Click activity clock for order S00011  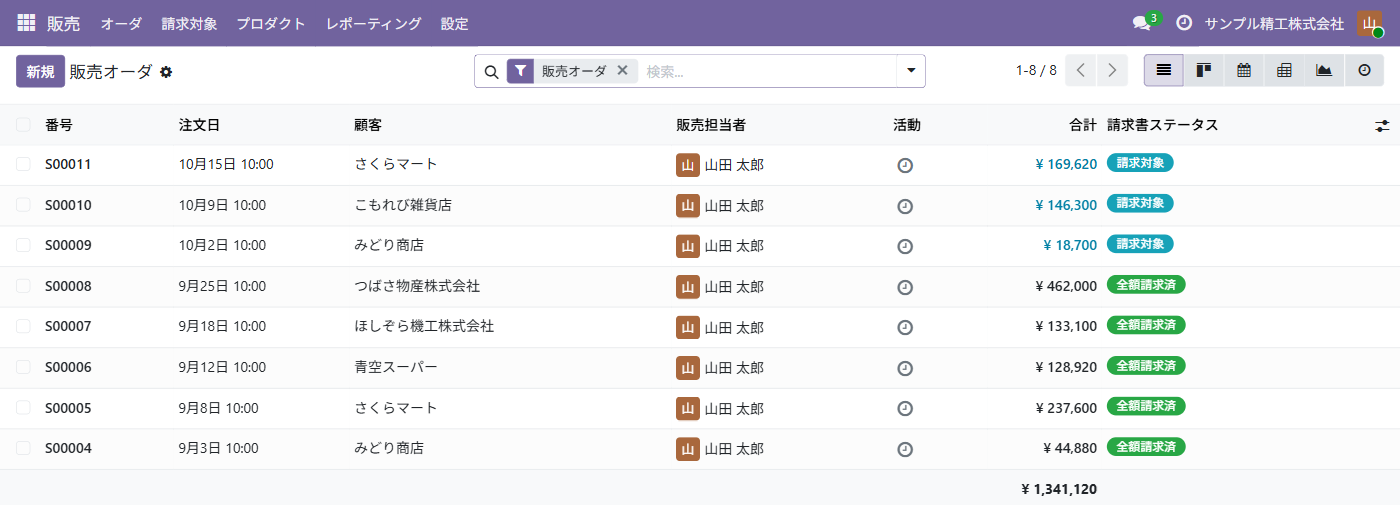click(905, 166)
